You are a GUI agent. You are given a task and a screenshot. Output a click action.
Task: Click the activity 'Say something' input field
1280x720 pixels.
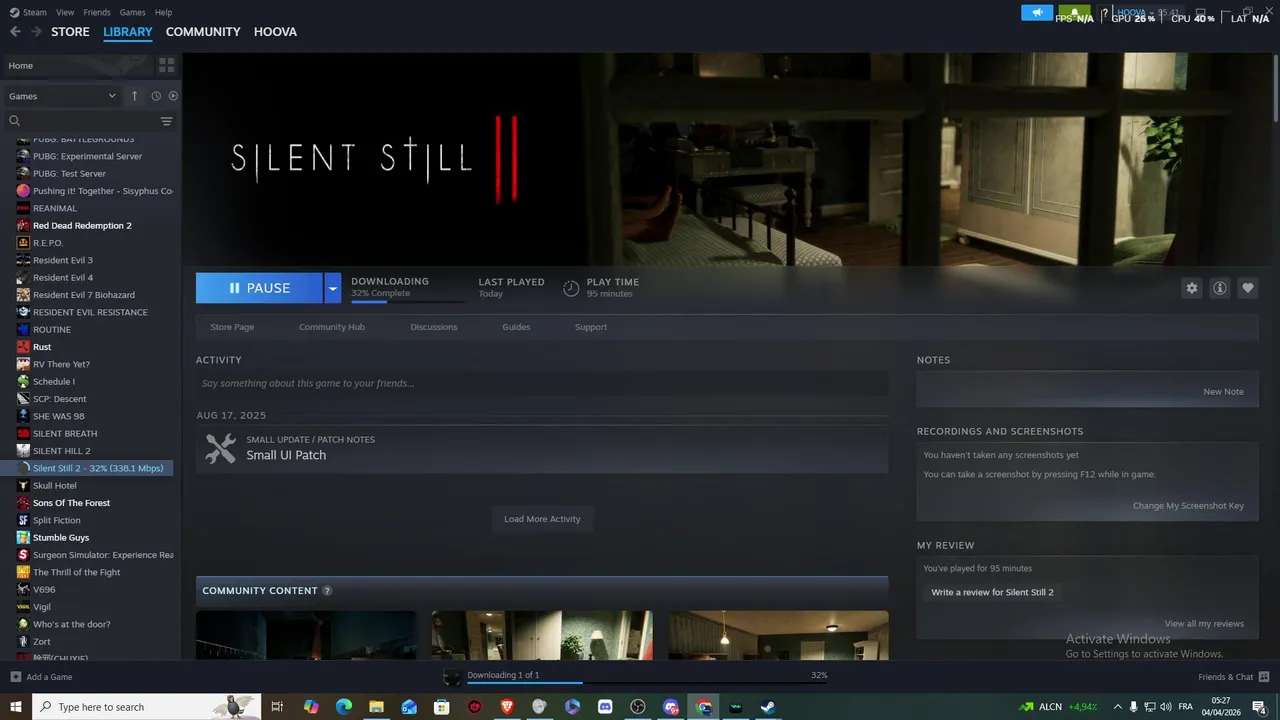(x=542, y=383)
